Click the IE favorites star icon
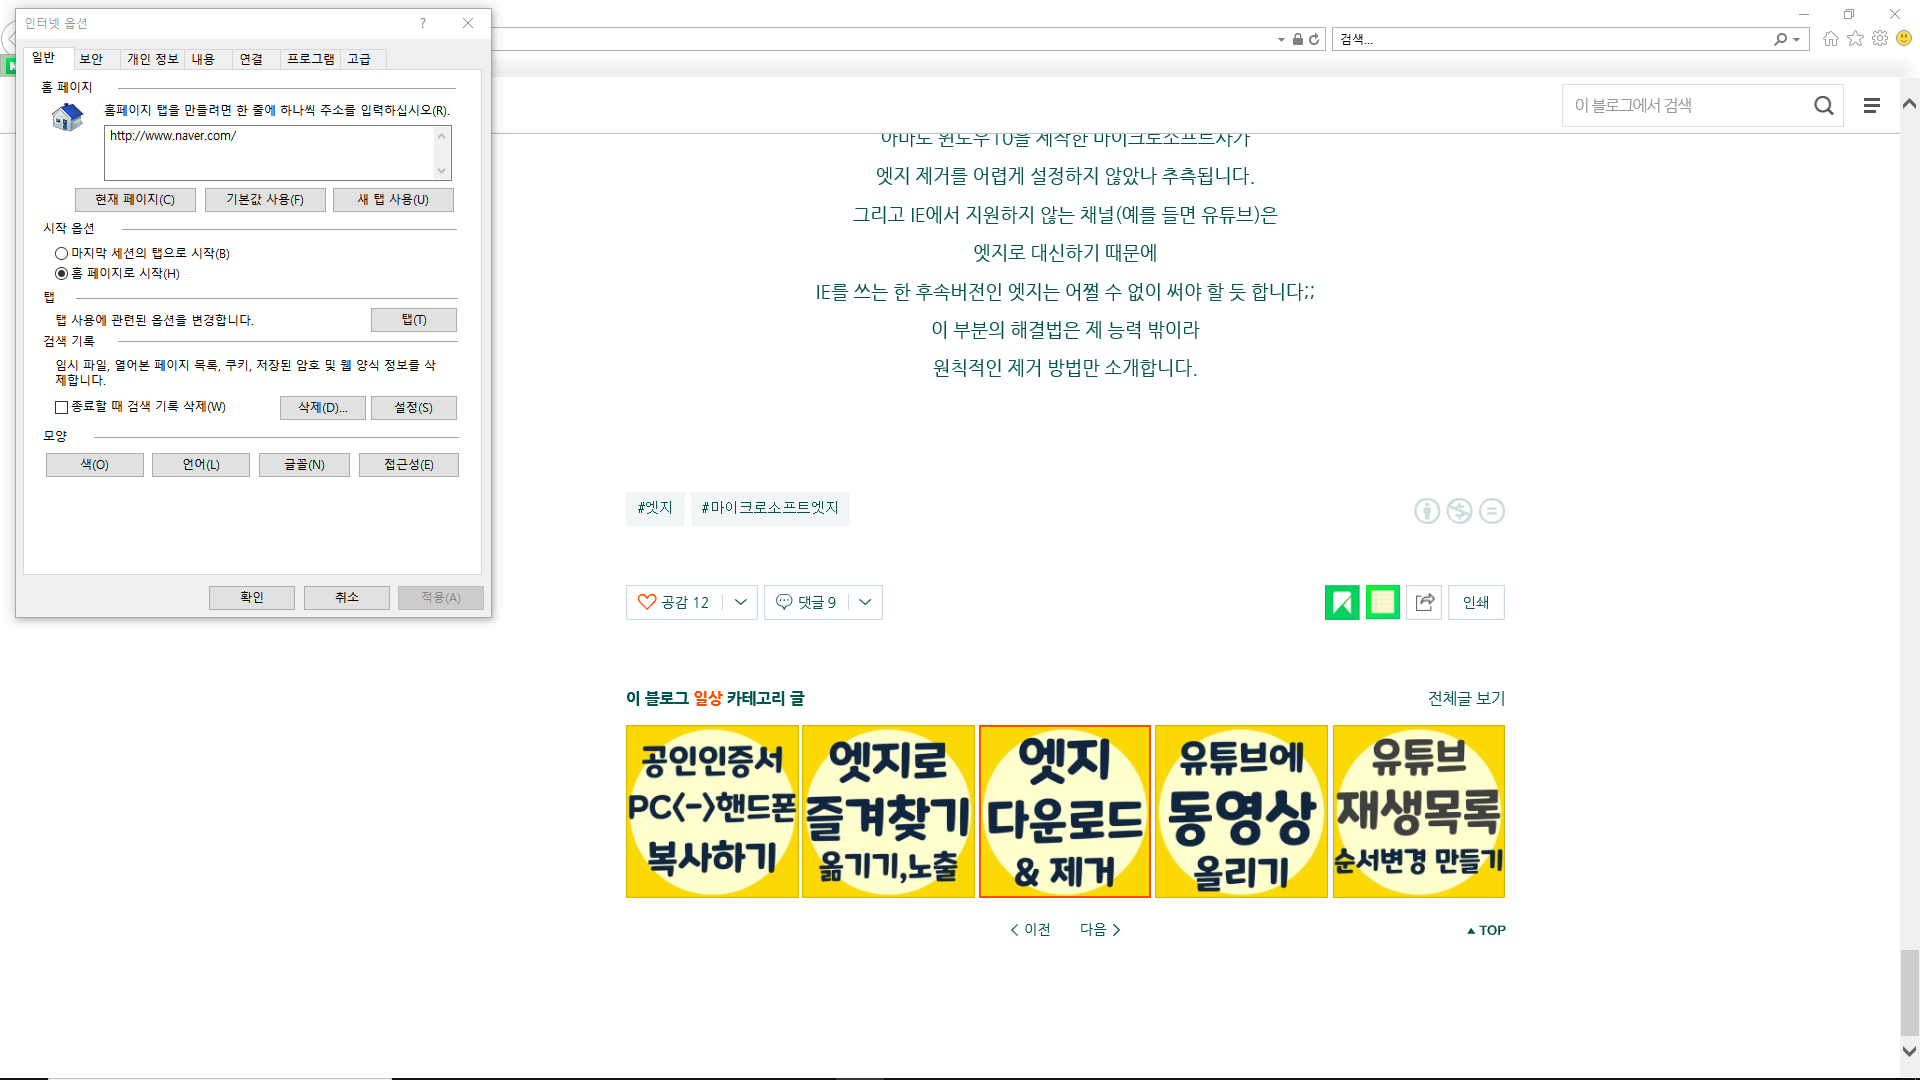Viewport: 1920px width, 1080px height. (x=1855, y=39)
